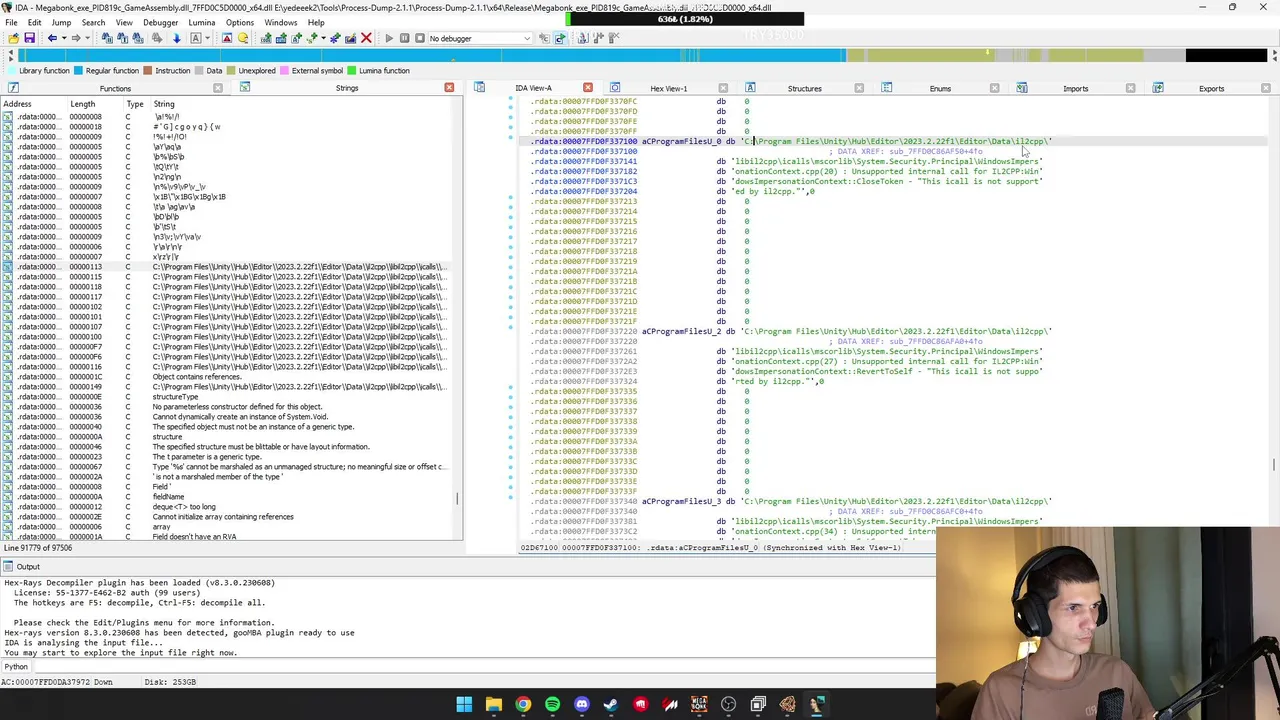
Task: Click the blue down-arrow jump icon
Action: [x=176, y=38]
